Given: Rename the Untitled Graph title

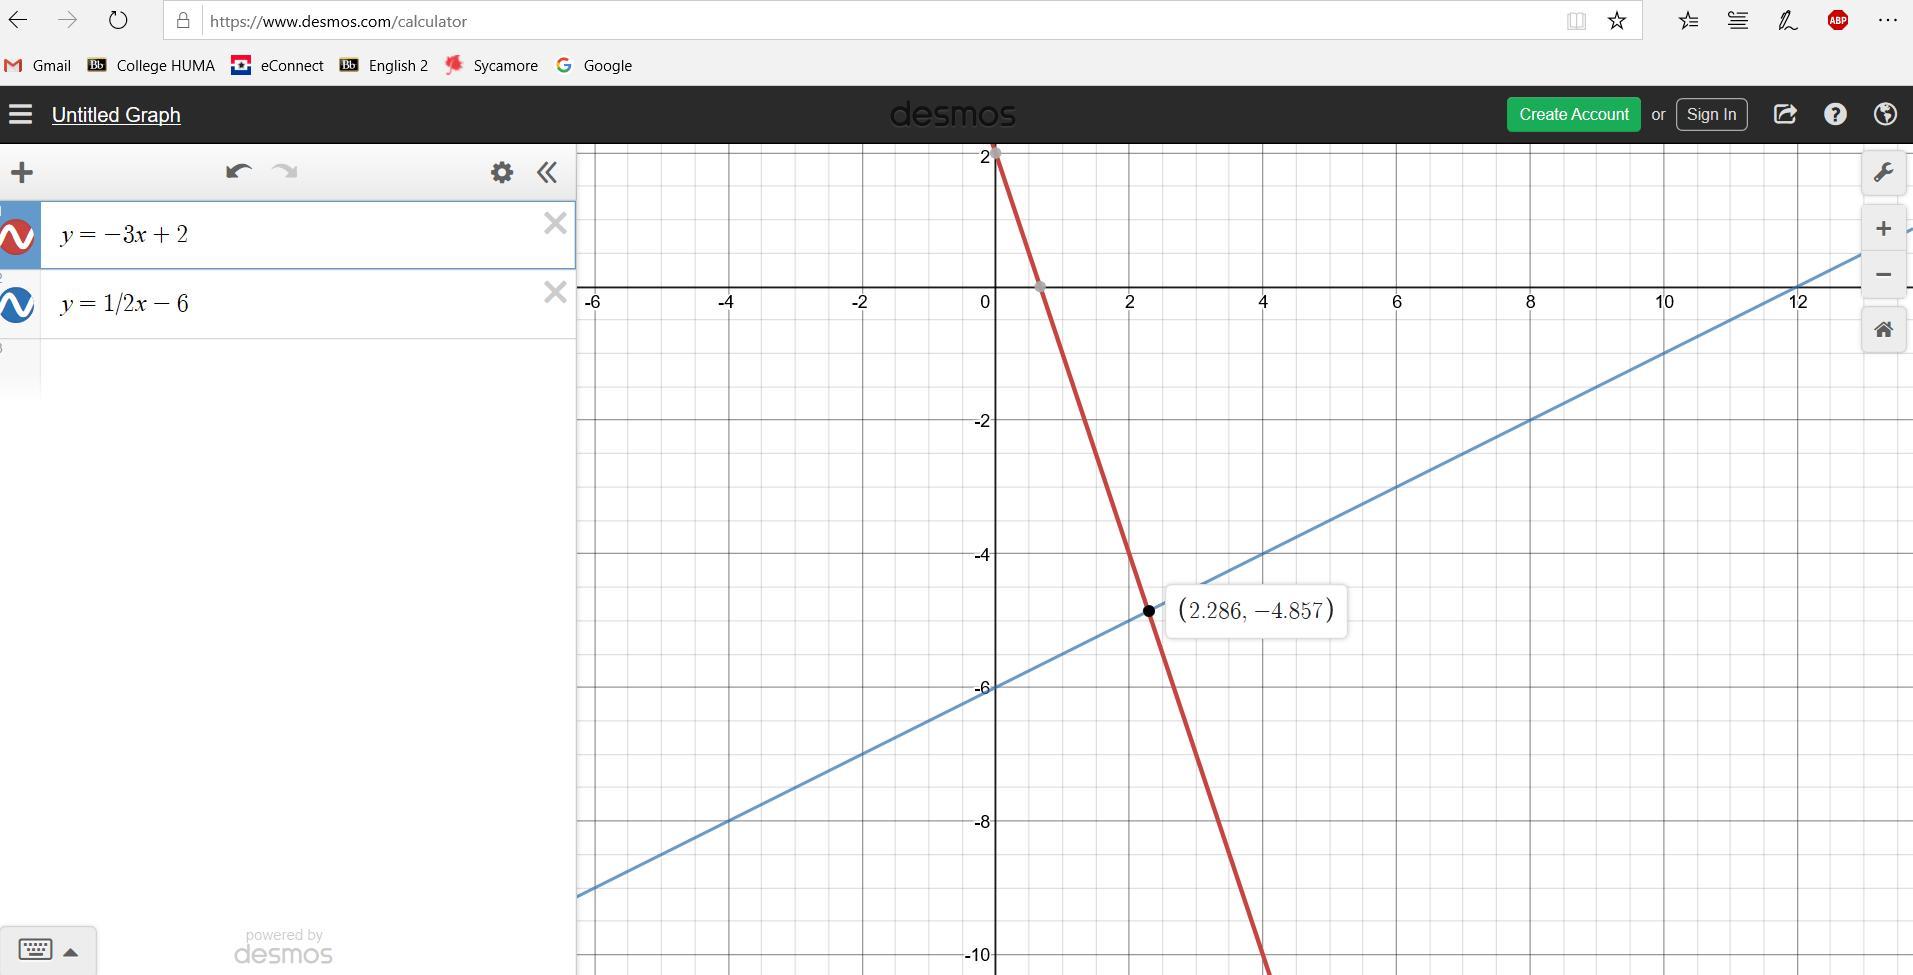Looking at the screenshot, I should point(116,115).
